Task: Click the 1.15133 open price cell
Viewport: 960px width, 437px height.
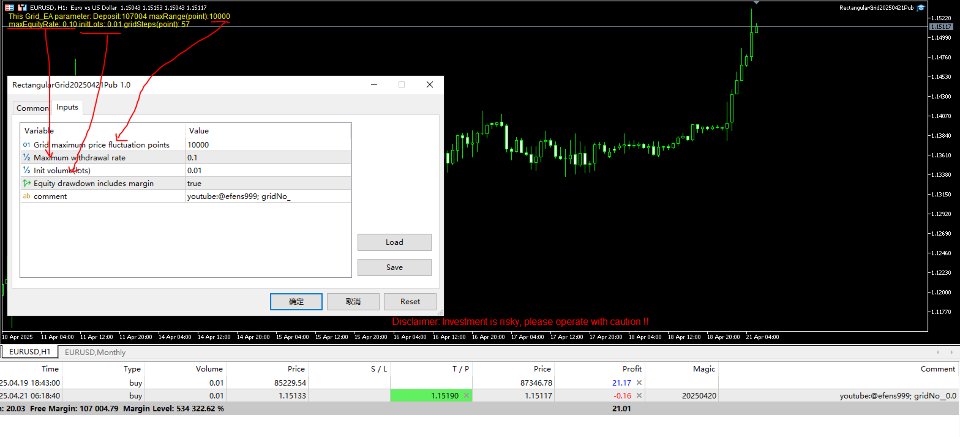Action: click(291, 396)
